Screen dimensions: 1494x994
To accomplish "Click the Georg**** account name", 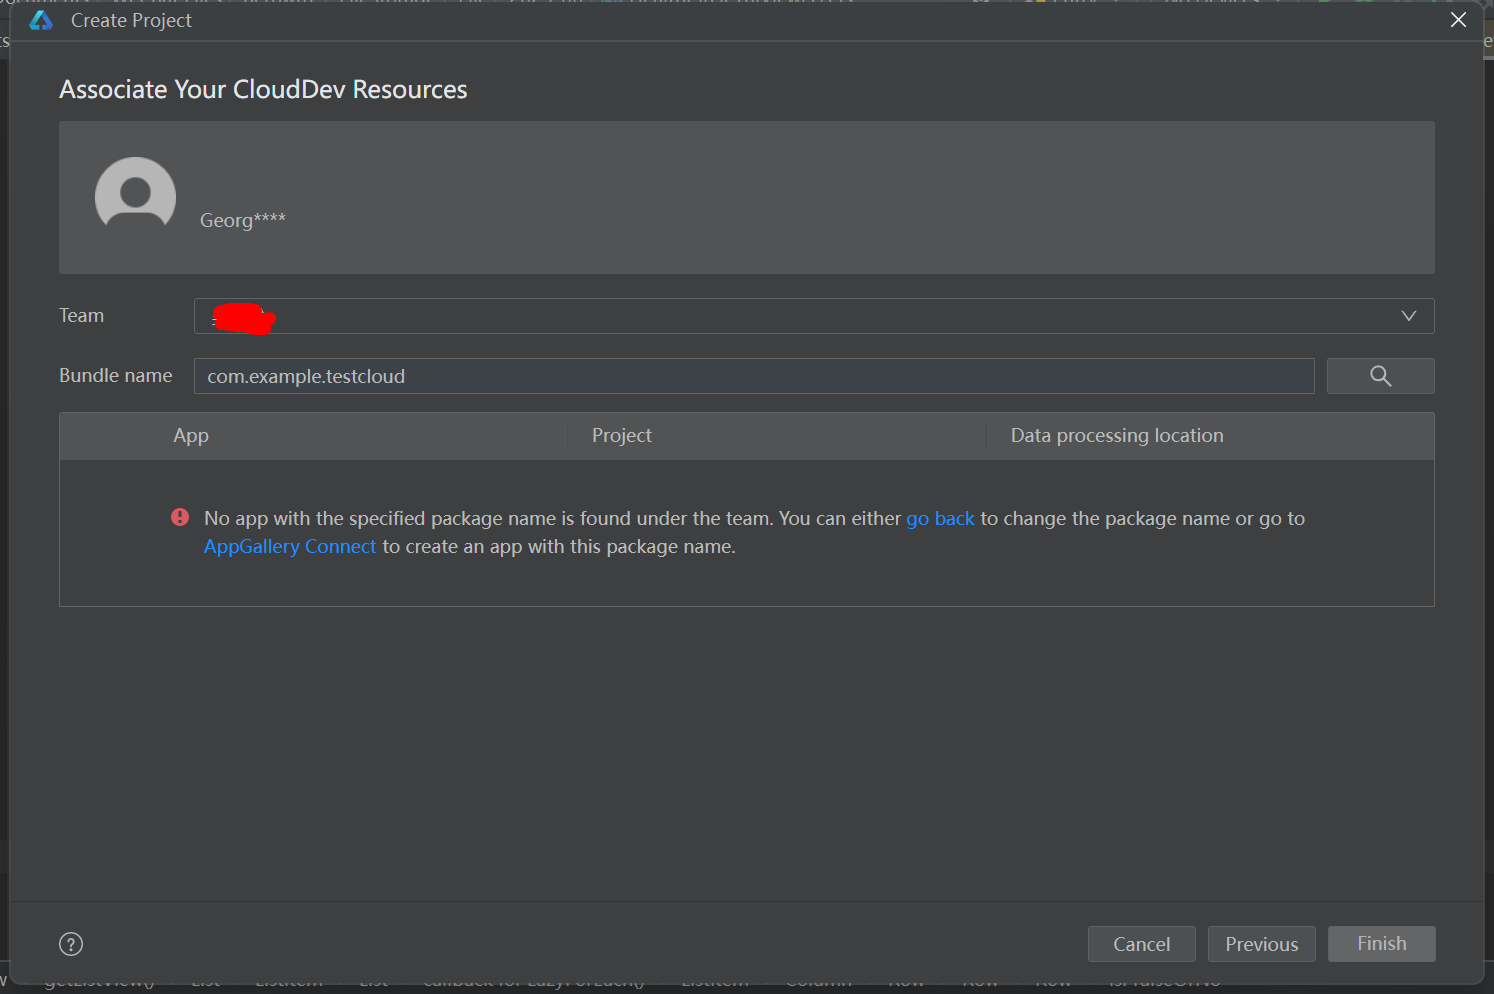I will pos(243,220).
